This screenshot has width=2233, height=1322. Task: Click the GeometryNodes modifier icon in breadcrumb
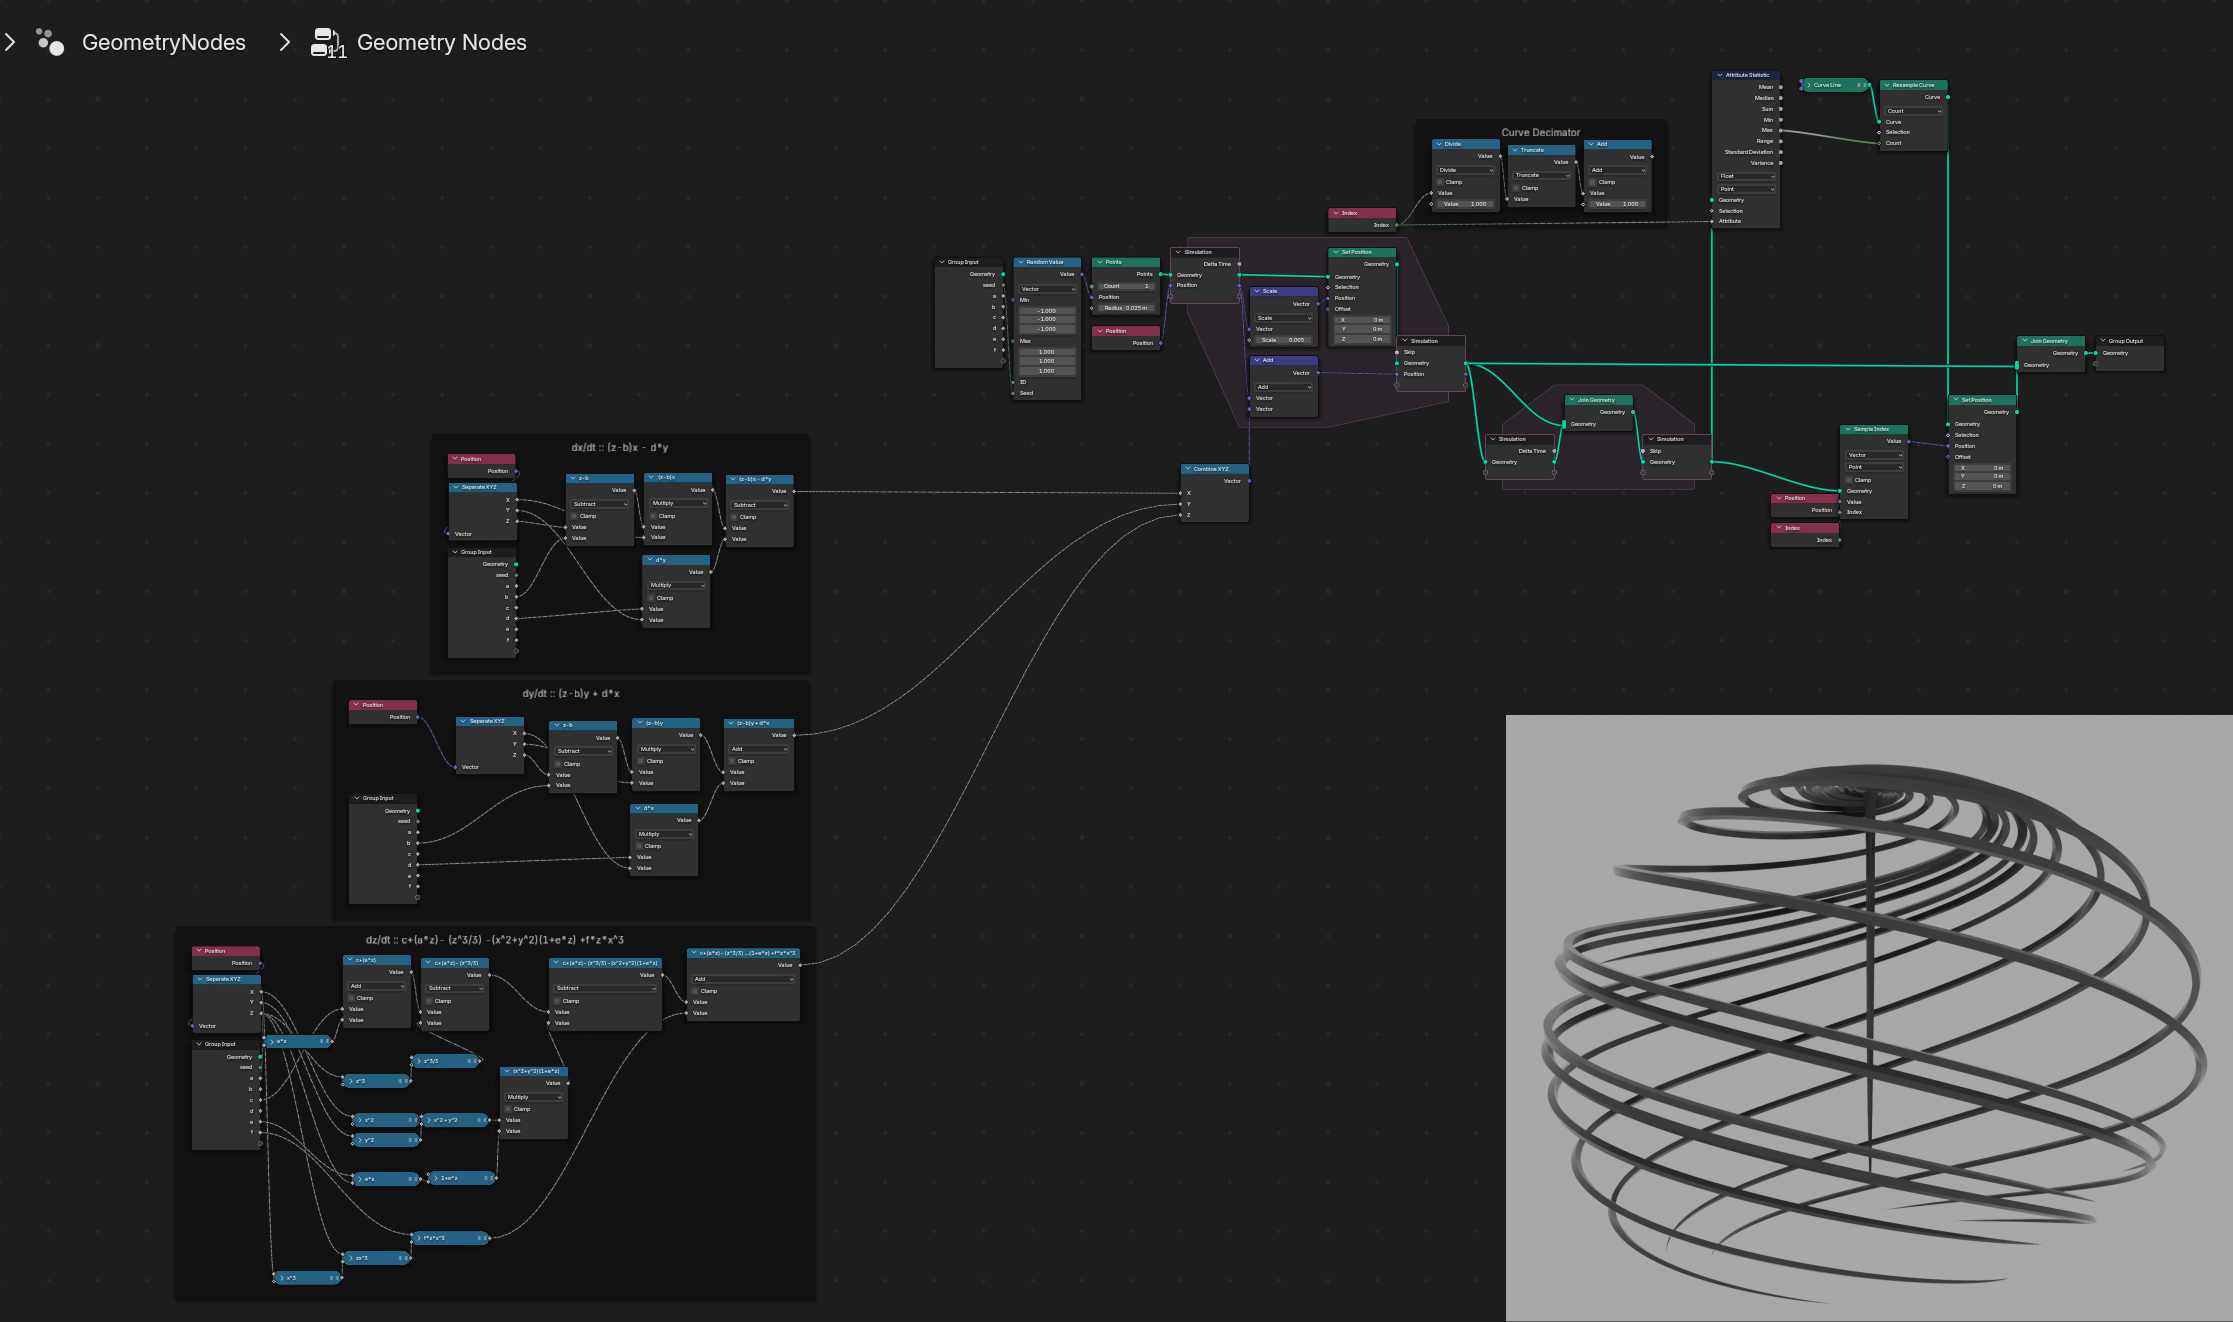[49, 42]
